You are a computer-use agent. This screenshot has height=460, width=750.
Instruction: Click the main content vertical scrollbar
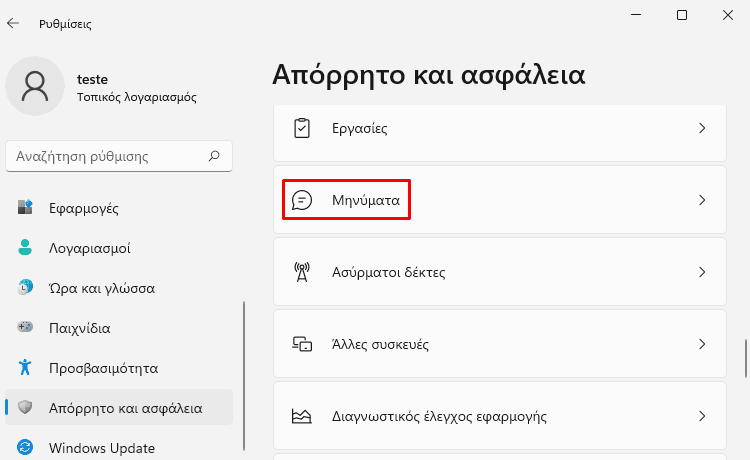click(746, 359)
